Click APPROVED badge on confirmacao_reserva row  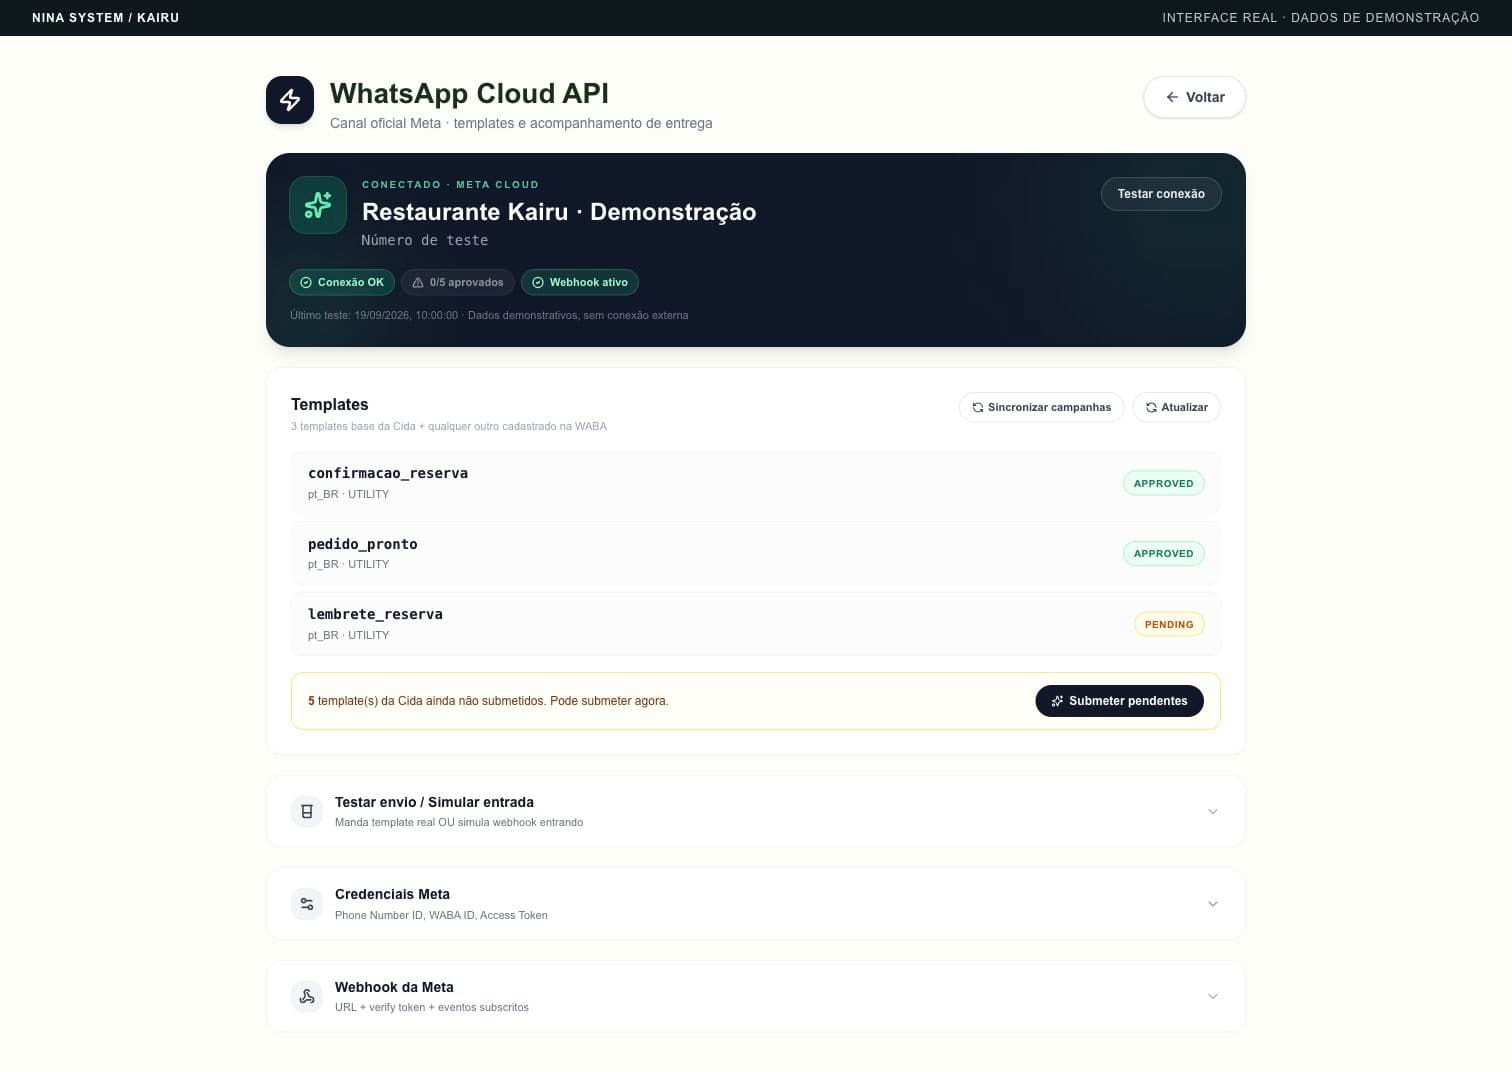[1163, 483]
